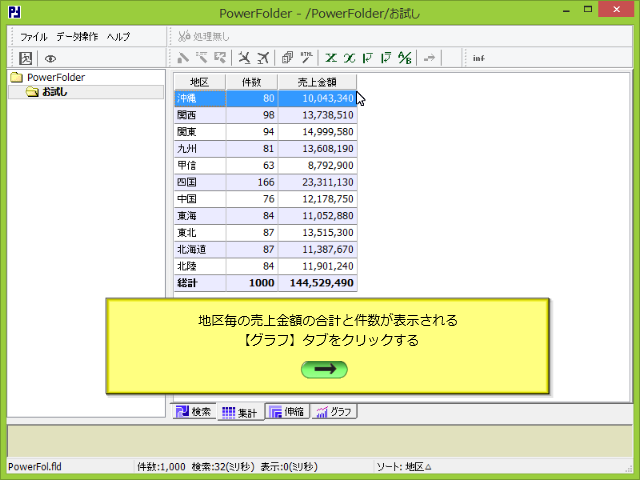Click sales amount 10,043,340

318,98
